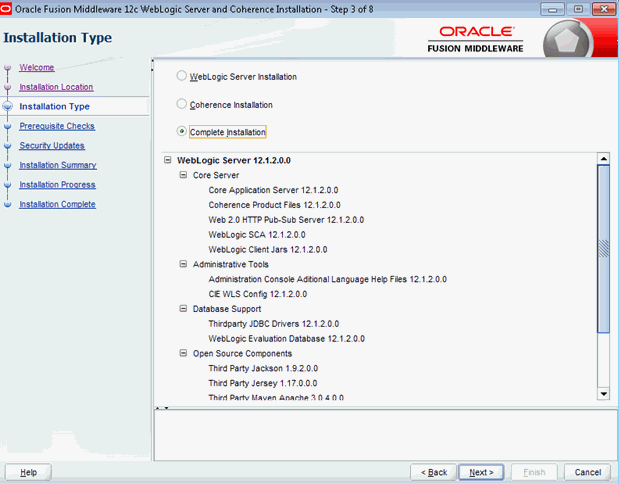Select Core Application Server 12.1.2.0.0 row
This screenshot has width=619, height=484.
[273, 190]
